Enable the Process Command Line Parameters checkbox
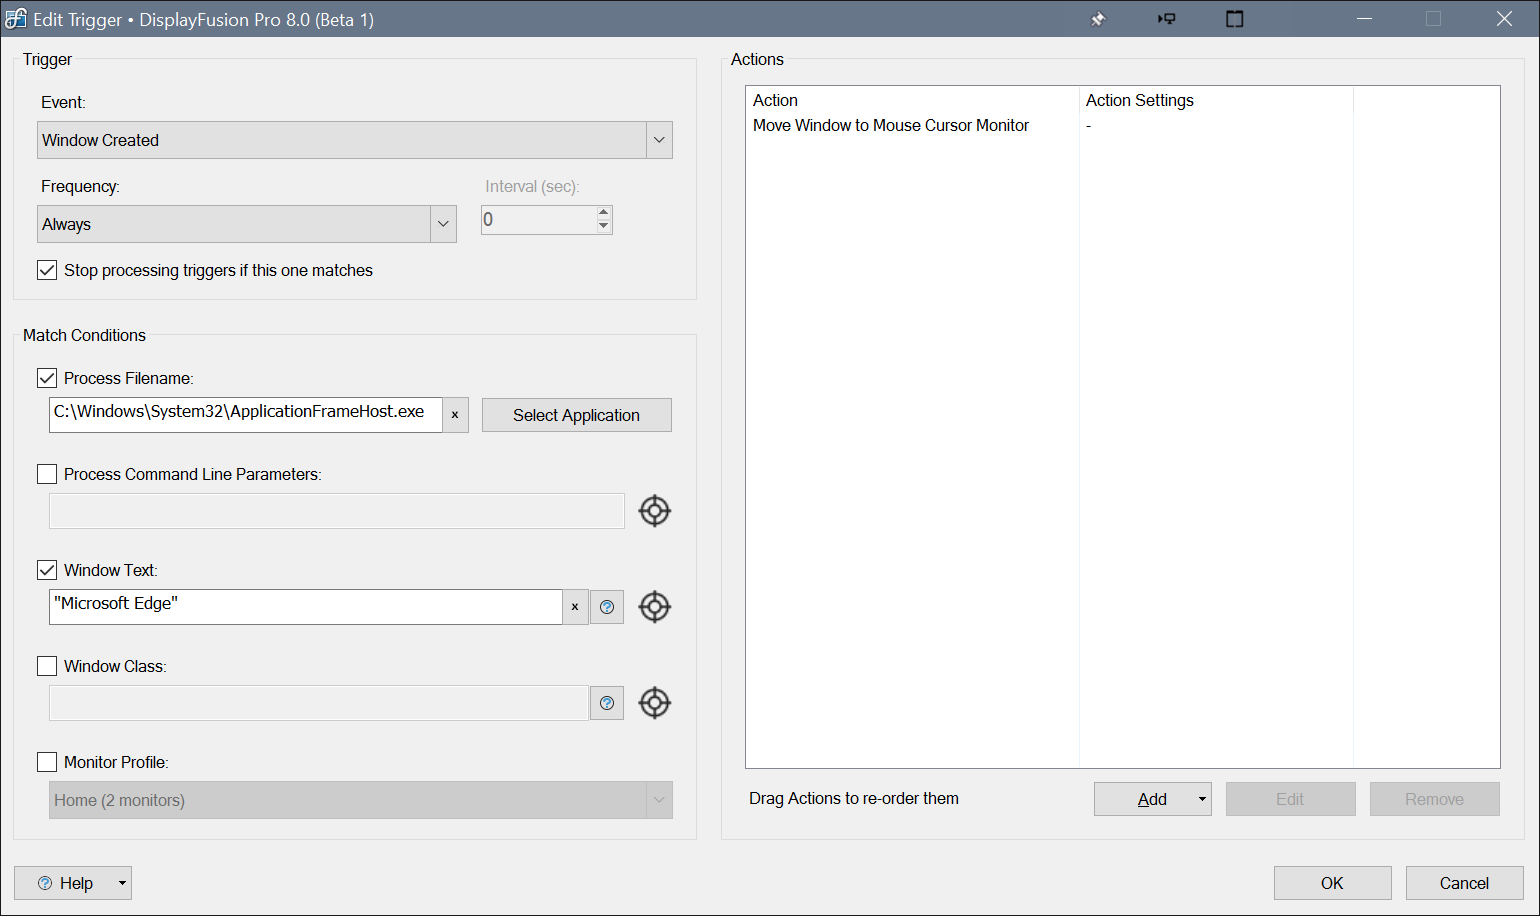This screenshot has width=1540, height=916. [x=47, y=474]
